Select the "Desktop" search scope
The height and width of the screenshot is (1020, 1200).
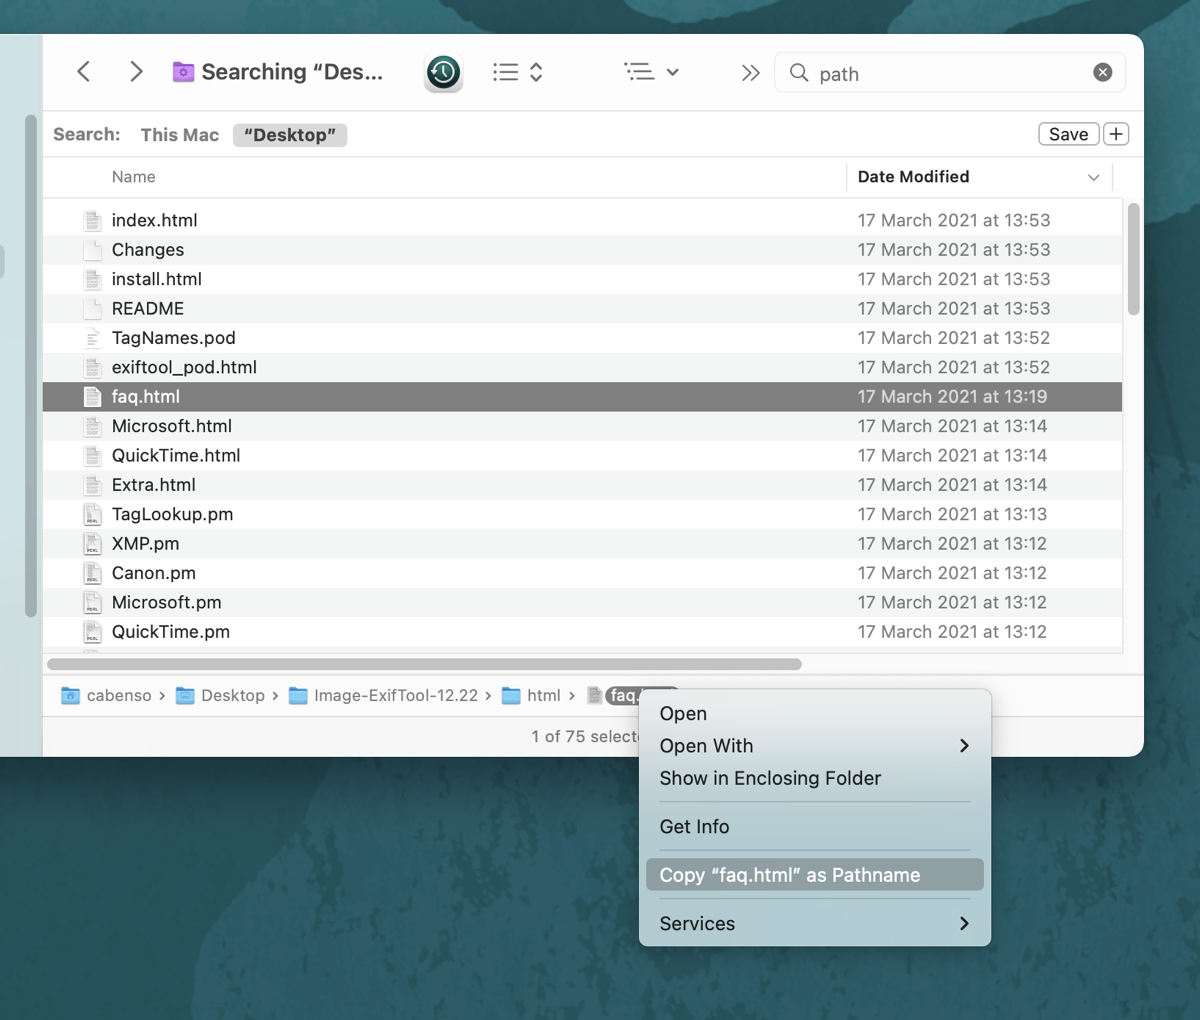[290, 135]
